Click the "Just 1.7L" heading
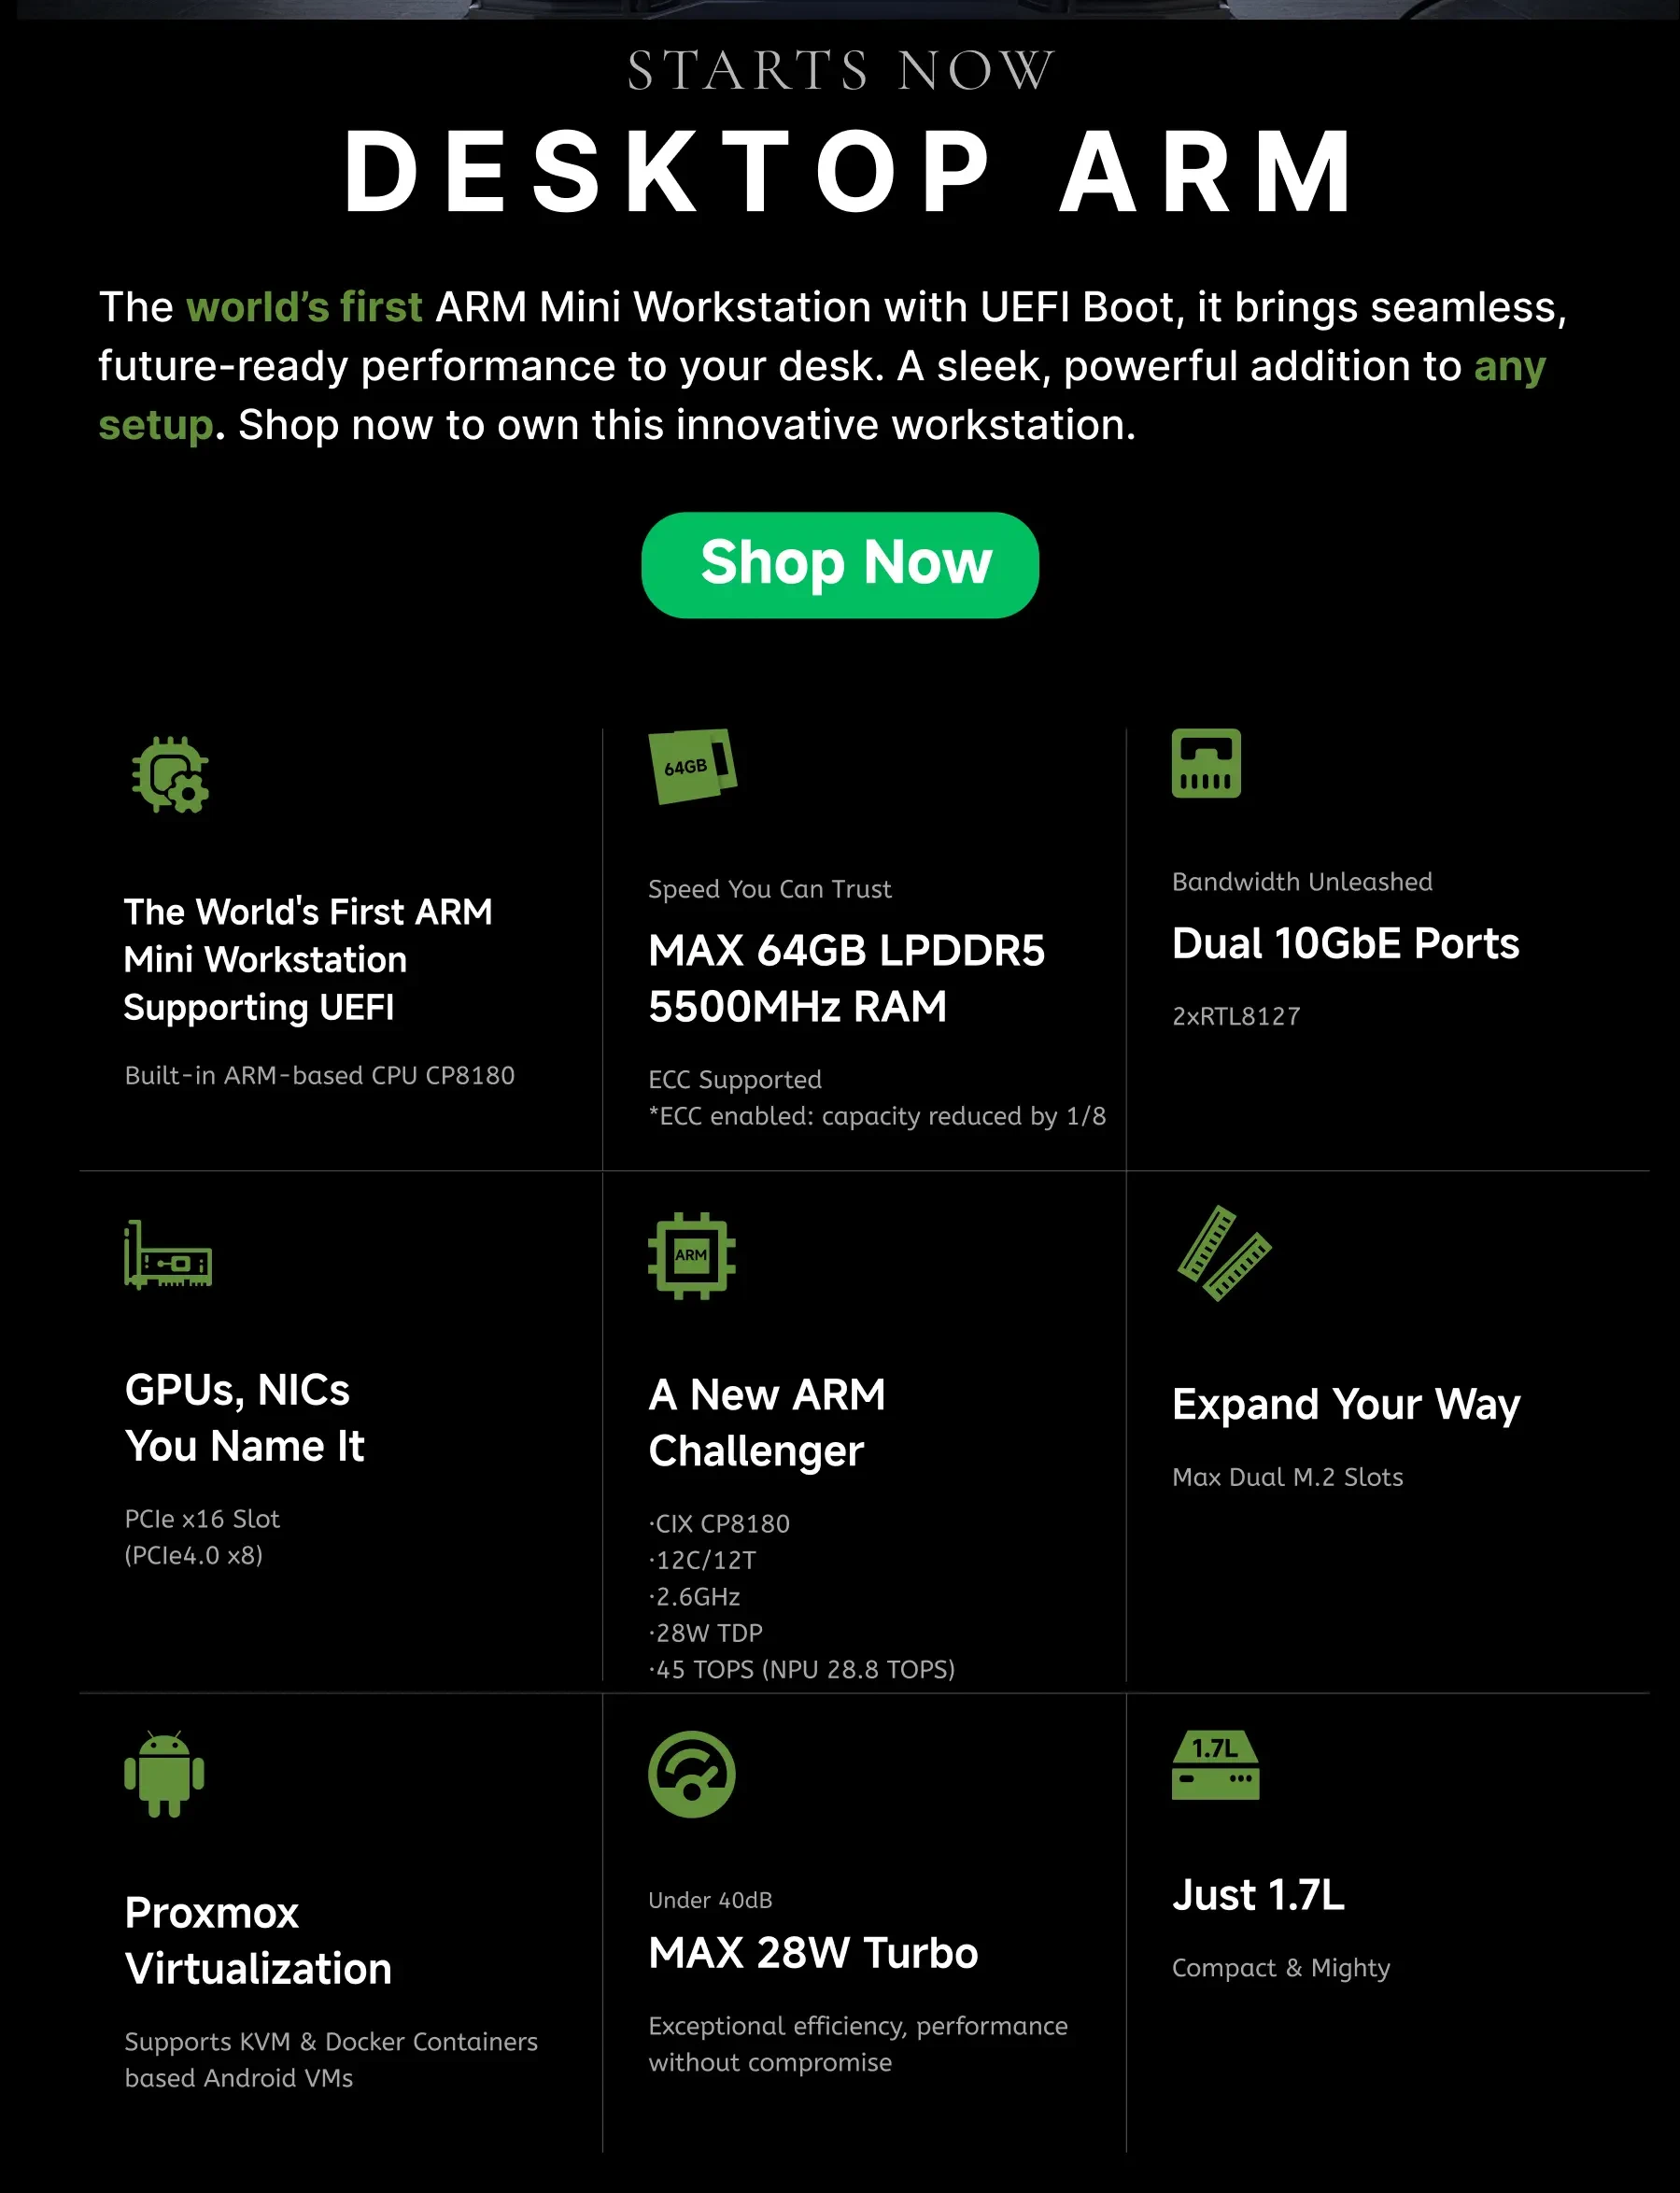 coord(1258,1895)
